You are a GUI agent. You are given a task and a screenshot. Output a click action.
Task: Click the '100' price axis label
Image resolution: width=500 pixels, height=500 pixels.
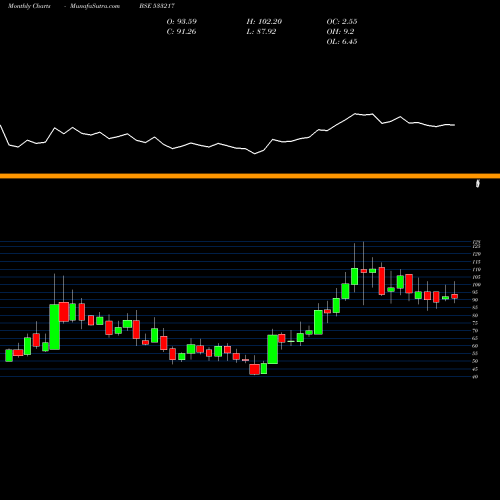point(476,285)
